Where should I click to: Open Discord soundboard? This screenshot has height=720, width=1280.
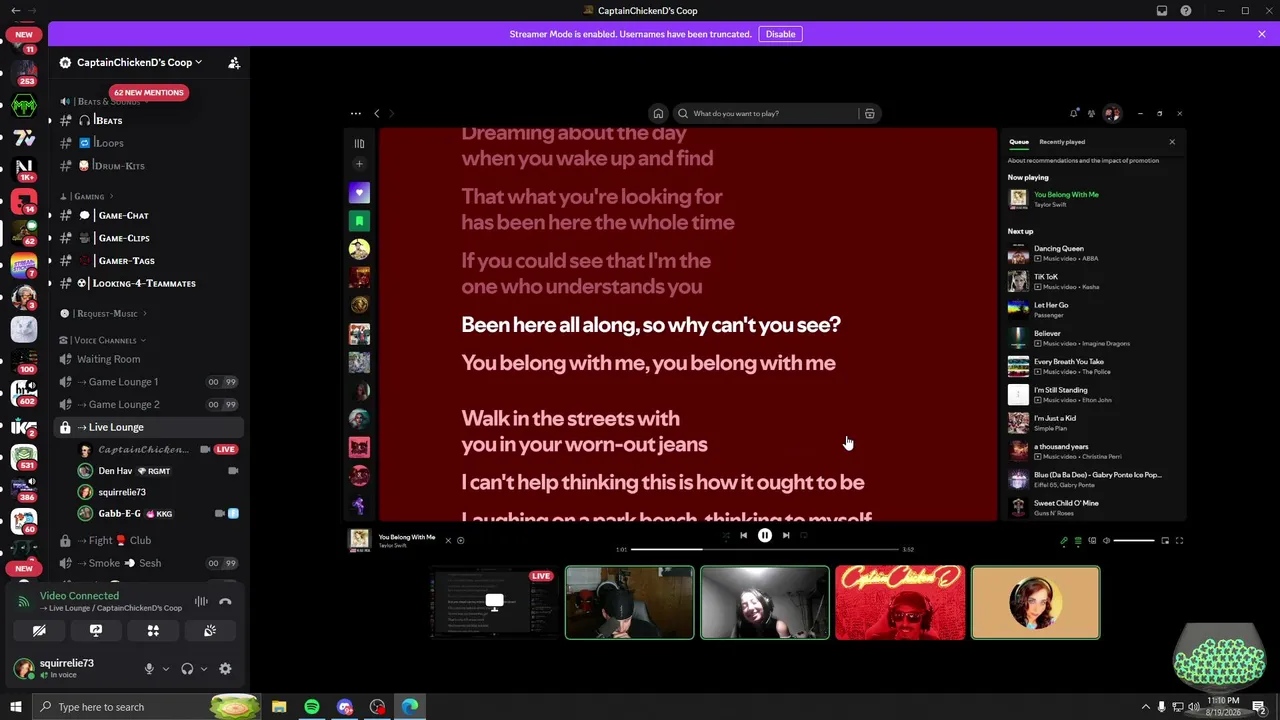pos(210,631)
